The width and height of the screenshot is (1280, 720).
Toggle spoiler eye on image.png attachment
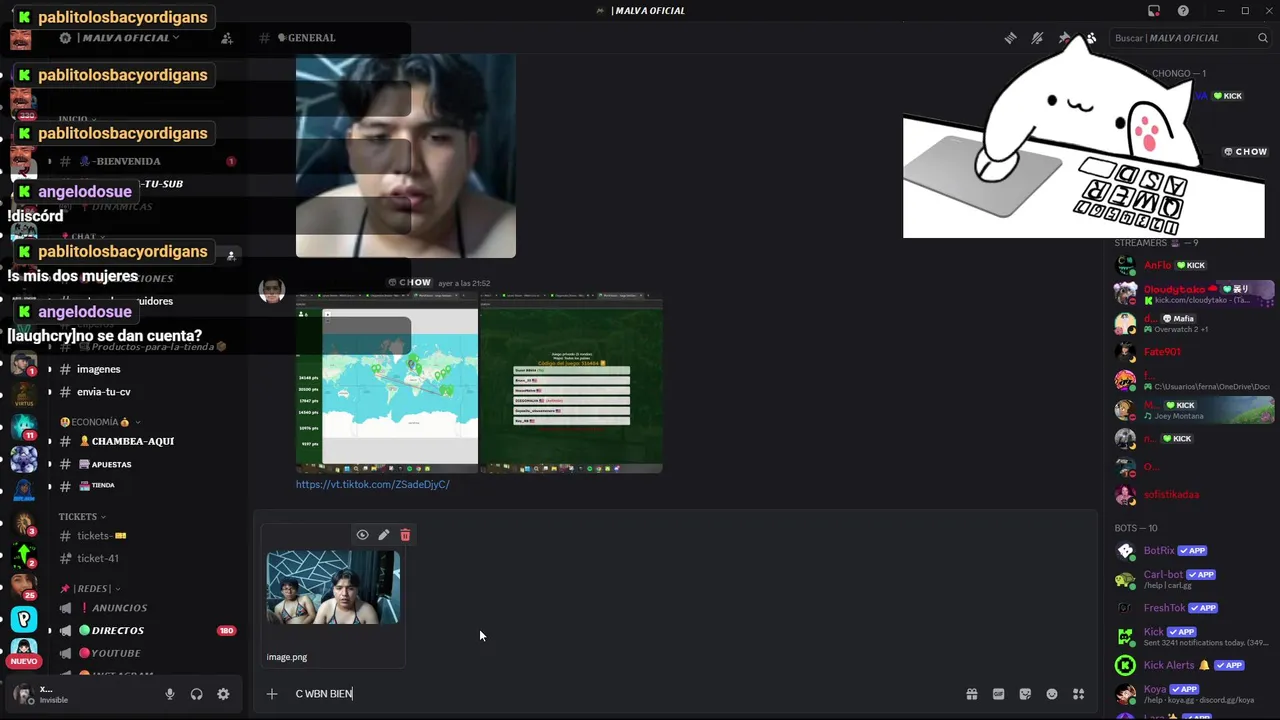coord(362,535)
